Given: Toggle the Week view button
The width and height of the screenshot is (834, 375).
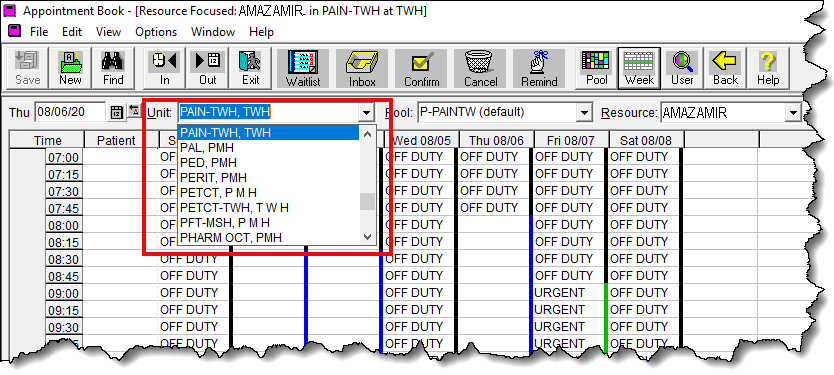Looking at the screenshot, I should tap(639, 69).
